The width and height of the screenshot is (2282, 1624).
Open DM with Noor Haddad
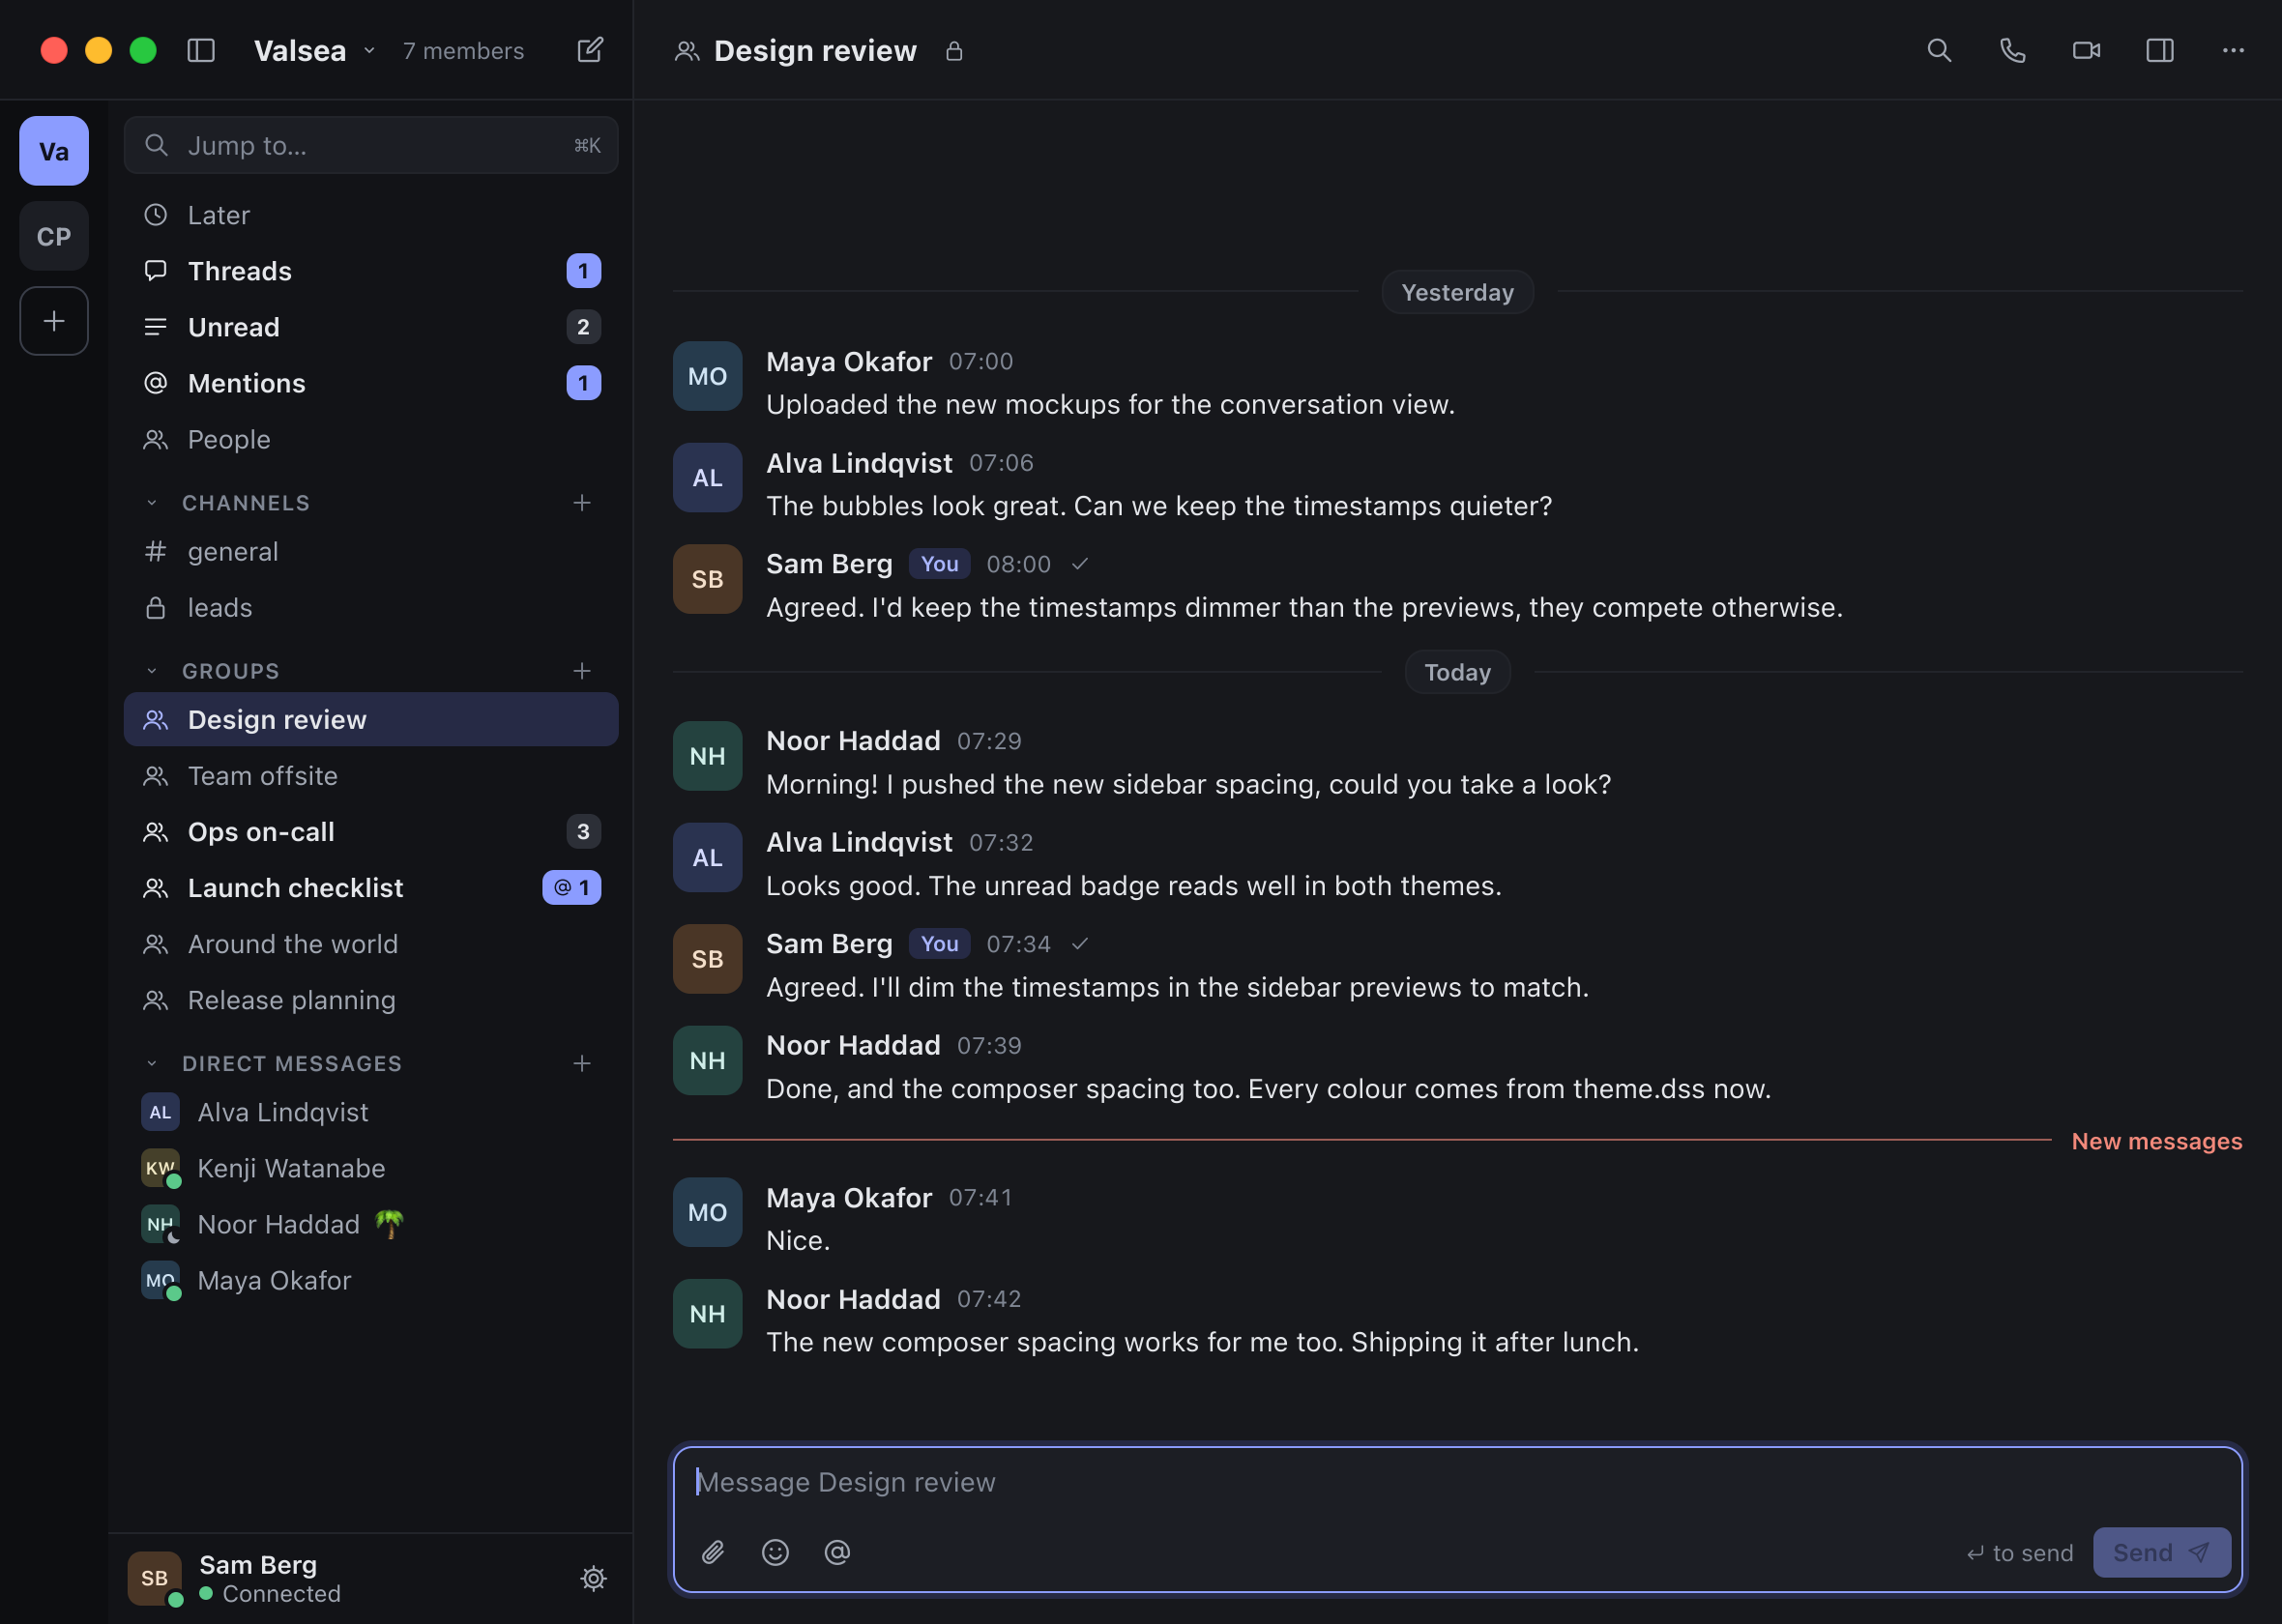coord(371,1224)
